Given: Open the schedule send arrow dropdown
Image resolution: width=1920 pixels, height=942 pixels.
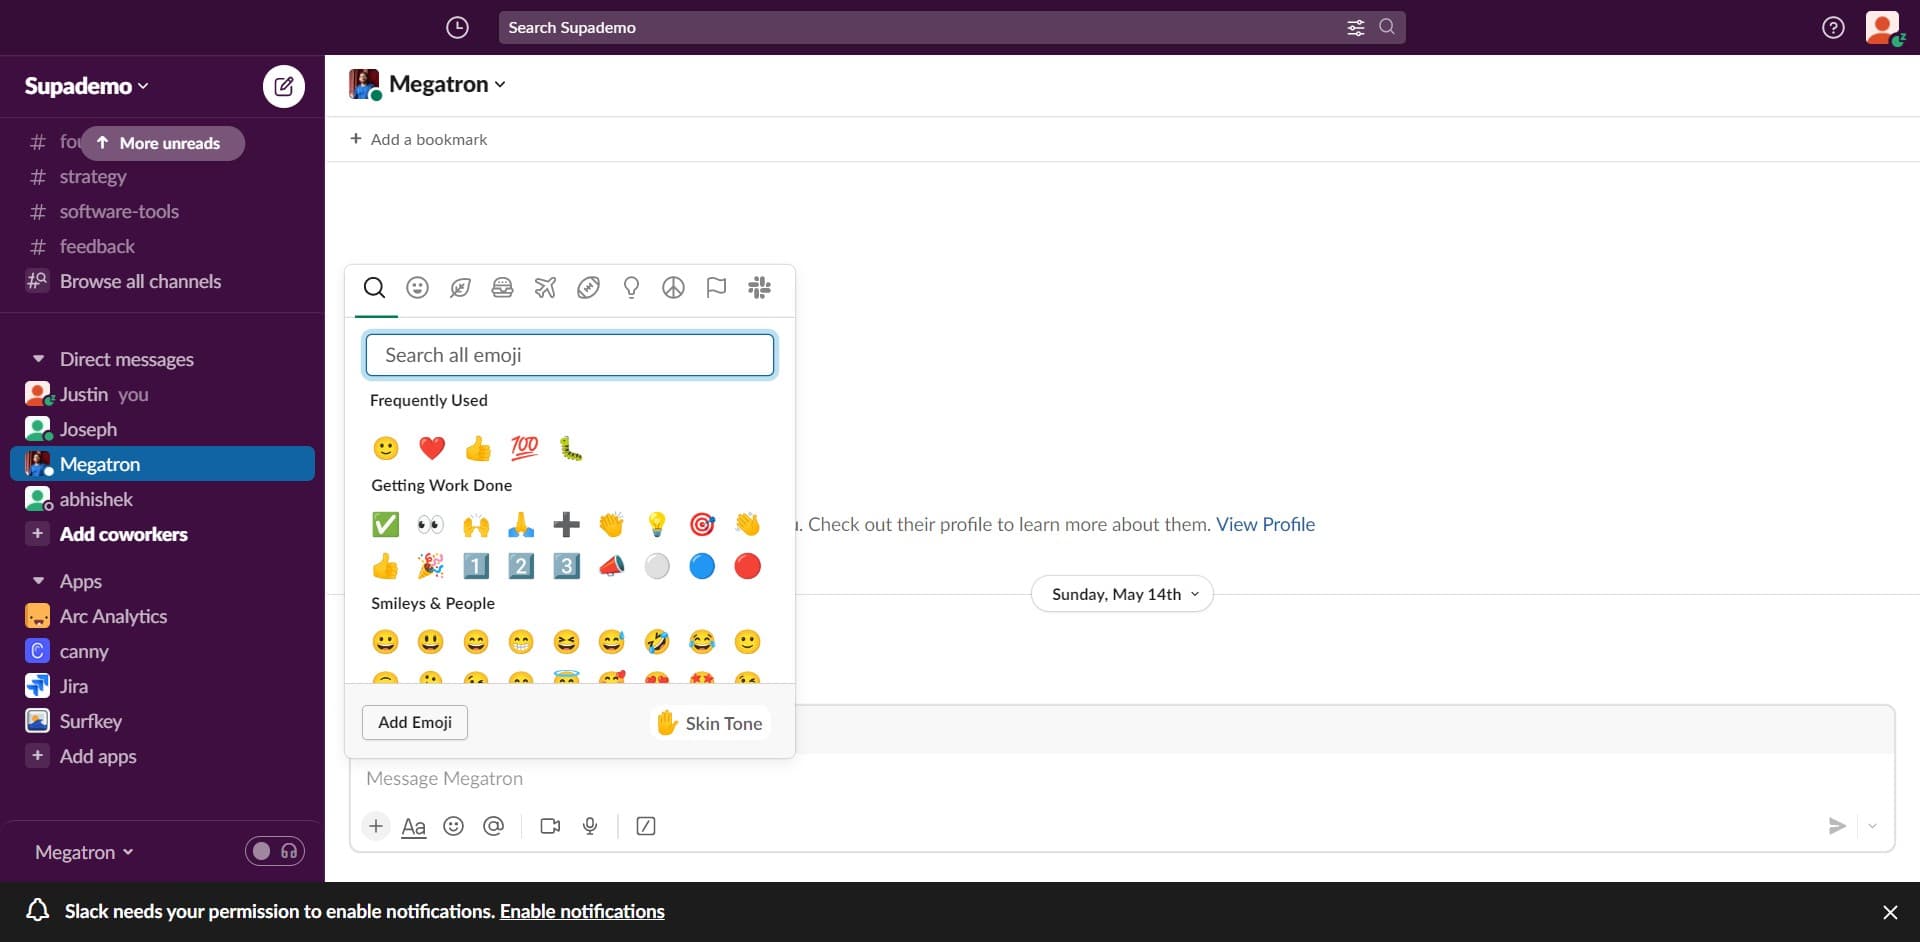Looking at the screenshot, I should pos(1872,826).
